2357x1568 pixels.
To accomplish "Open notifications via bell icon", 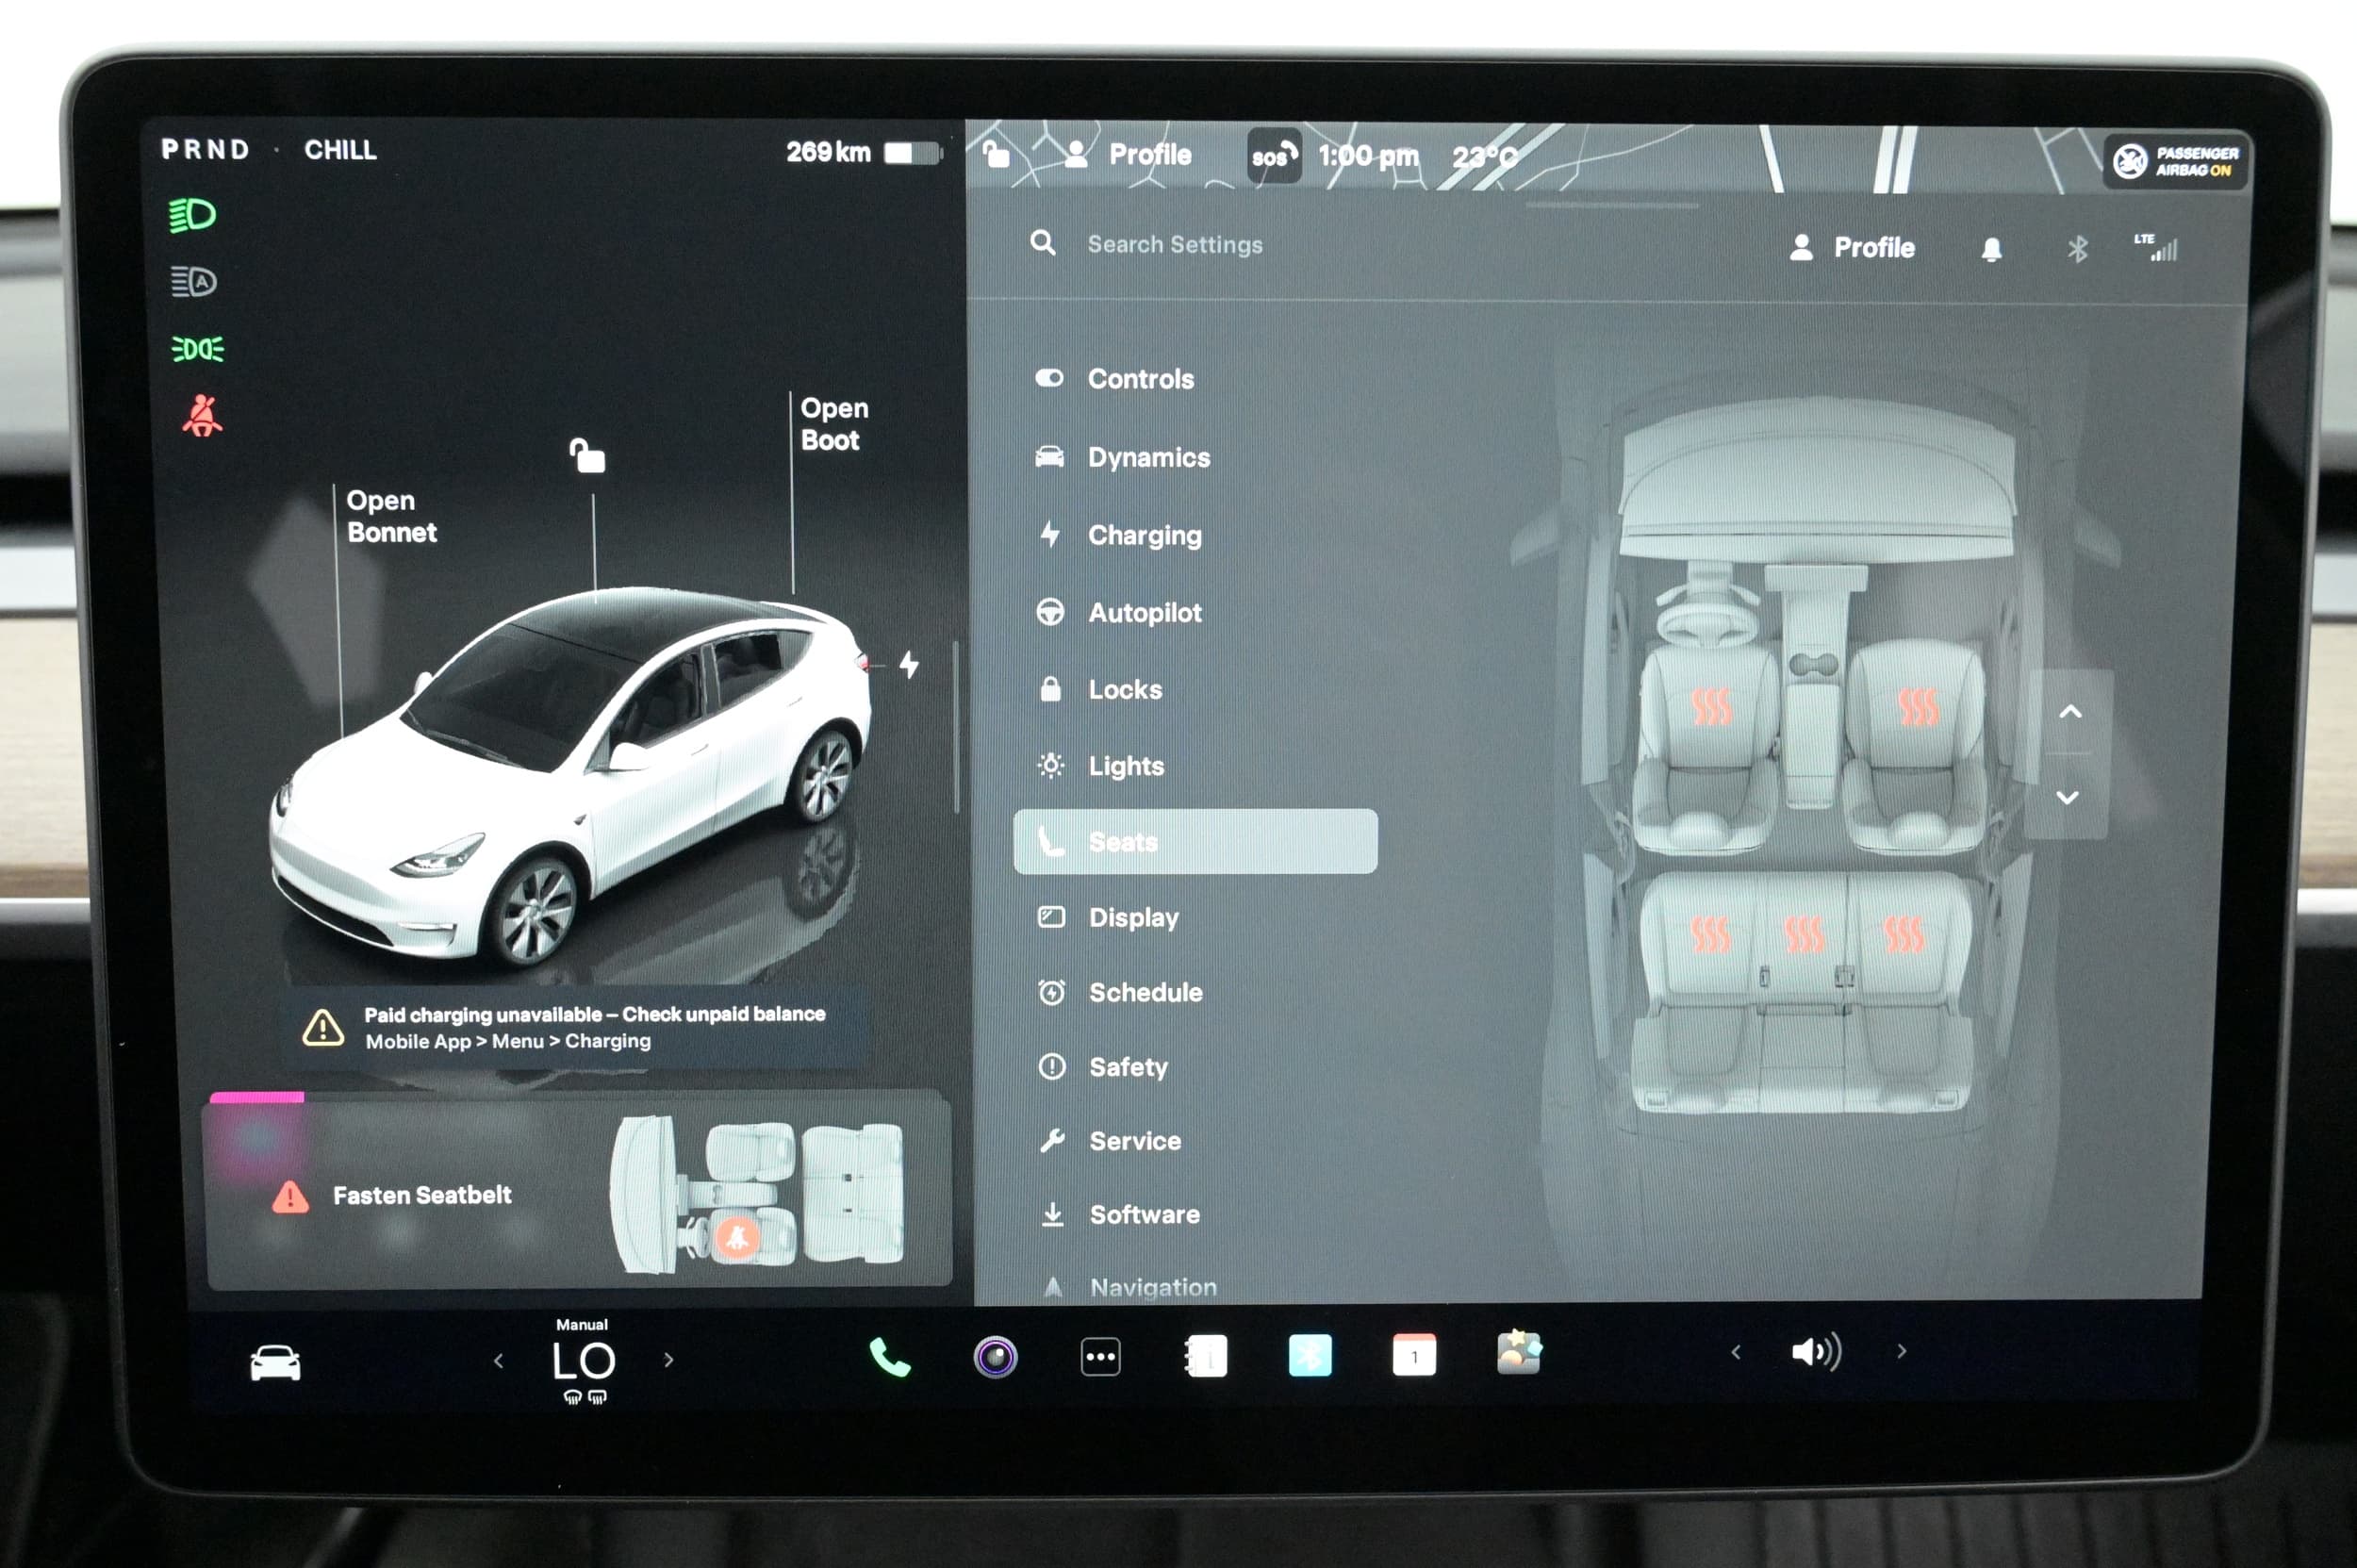I will tap(1991, 249).
